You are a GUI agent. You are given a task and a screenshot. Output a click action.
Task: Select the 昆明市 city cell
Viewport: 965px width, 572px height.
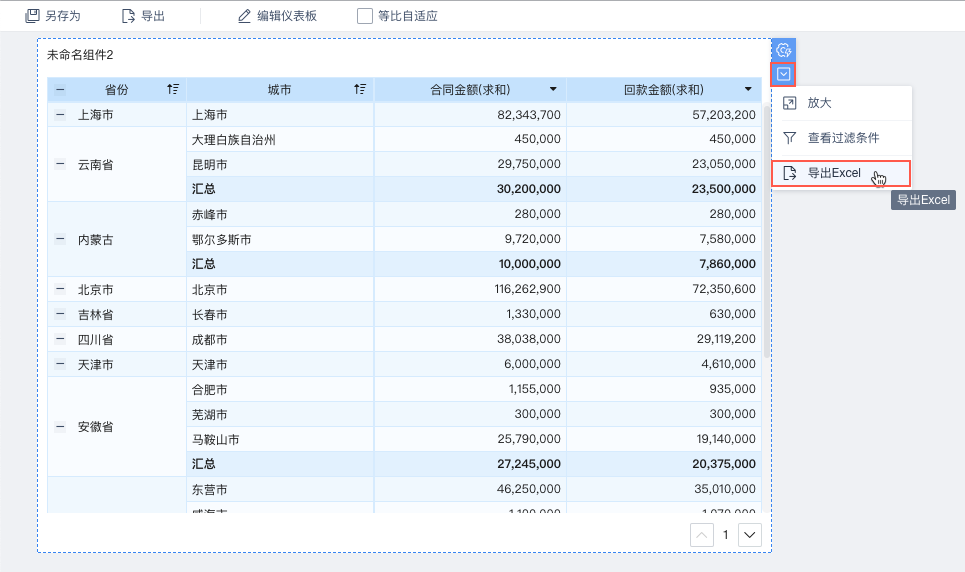coord(280,164)
